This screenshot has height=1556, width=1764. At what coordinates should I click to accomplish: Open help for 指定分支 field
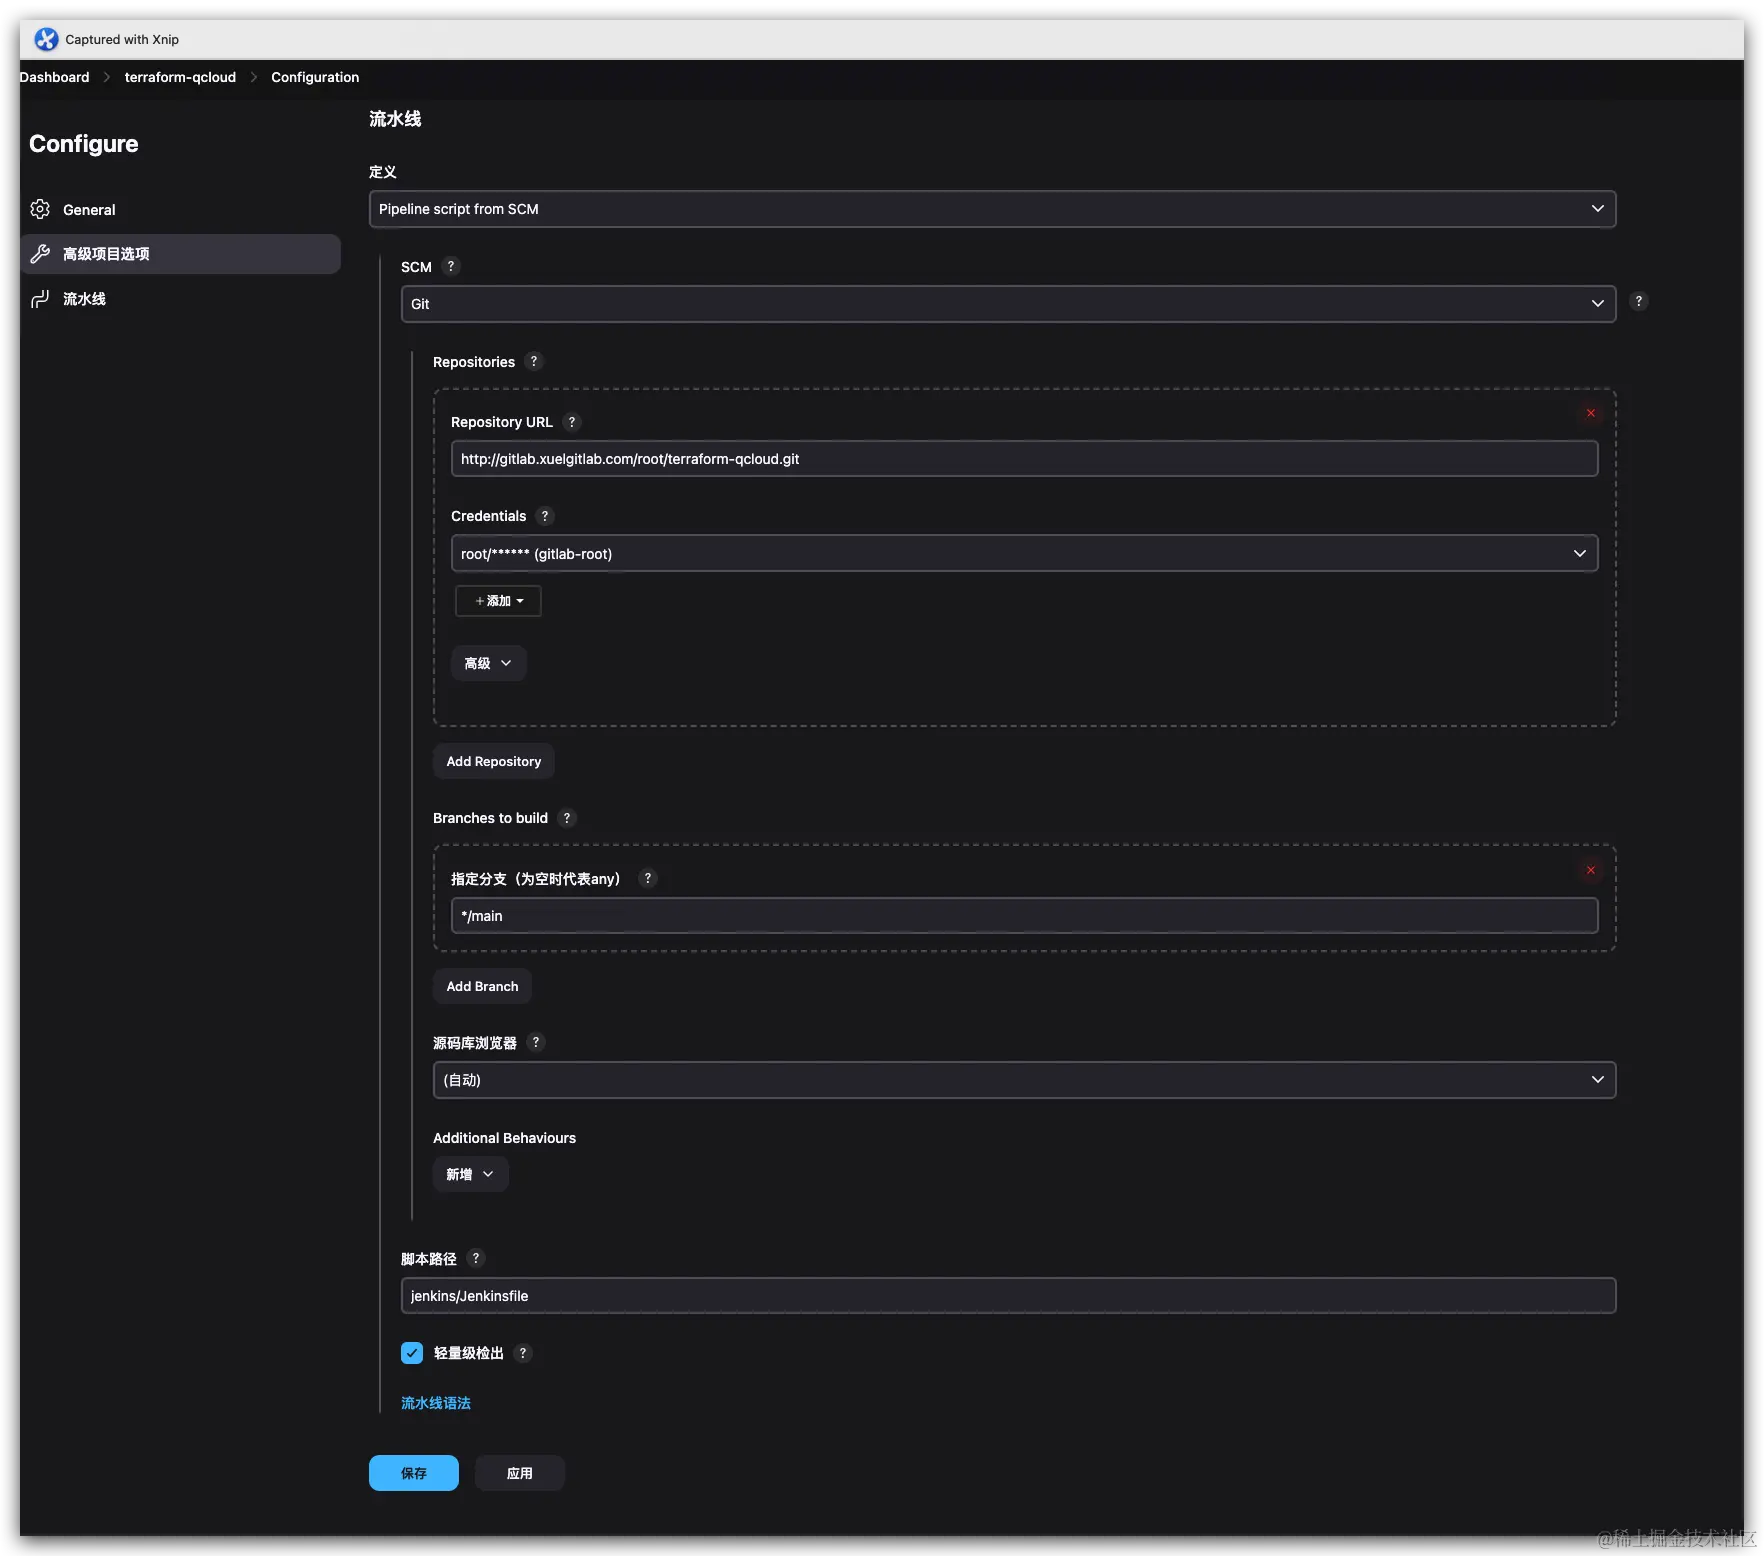pyautogui.click(x=648, y=878)
